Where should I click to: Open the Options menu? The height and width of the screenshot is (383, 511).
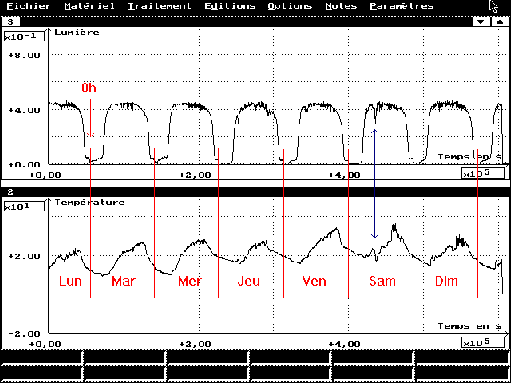click(x=290, y=6)
